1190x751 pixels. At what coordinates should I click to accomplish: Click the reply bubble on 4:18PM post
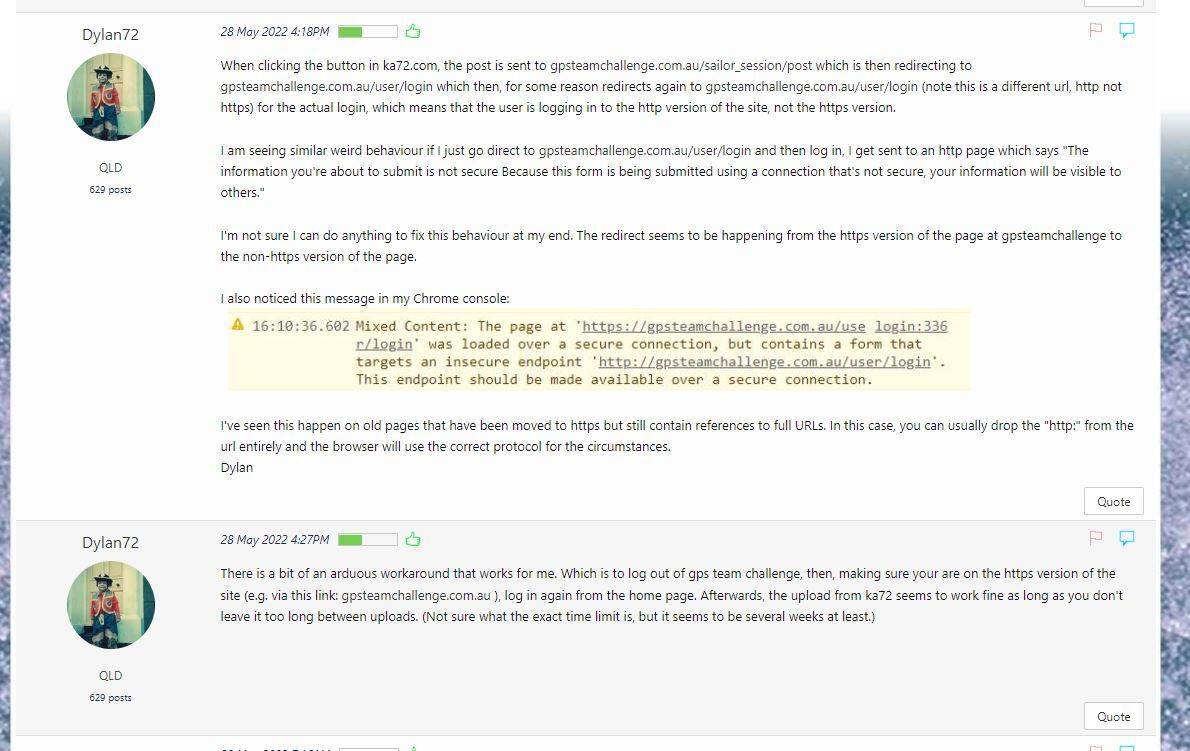pyautogui.click(x=1127, y=30)
